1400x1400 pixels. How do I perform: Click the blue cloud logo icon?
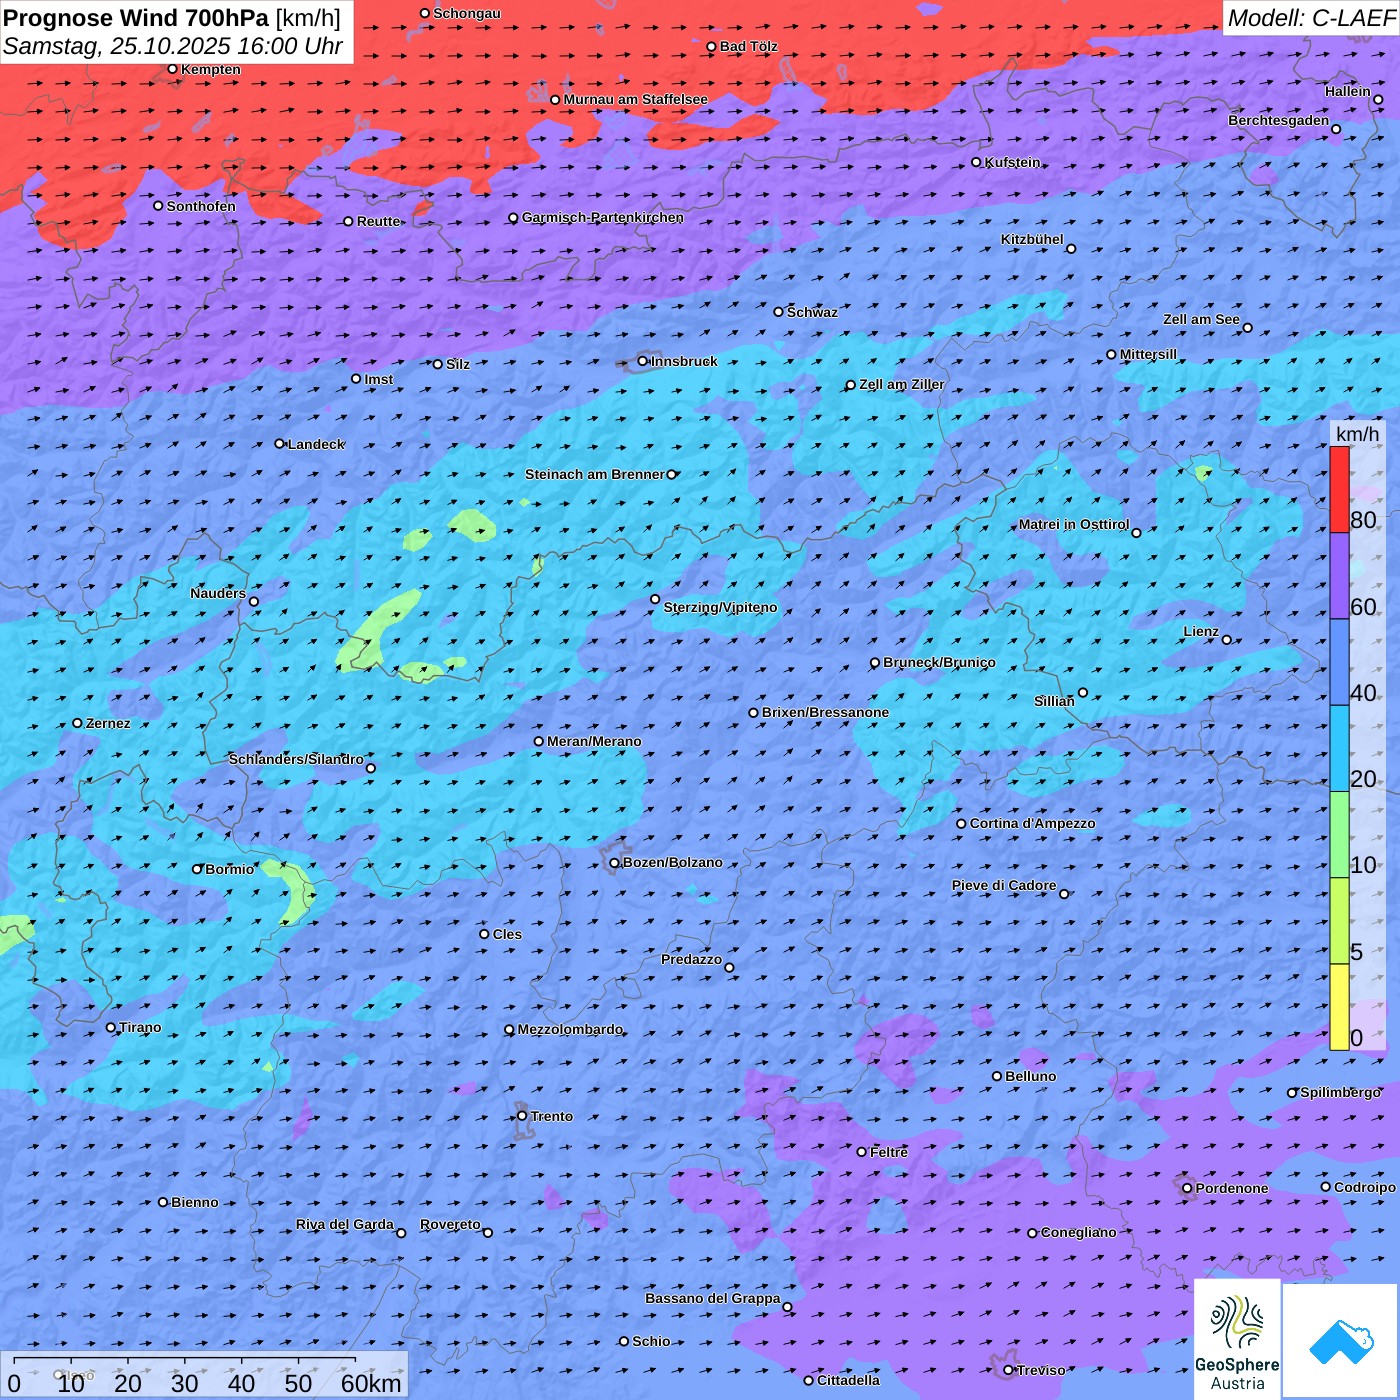pyautogui.click(x=1341, y=1341)
